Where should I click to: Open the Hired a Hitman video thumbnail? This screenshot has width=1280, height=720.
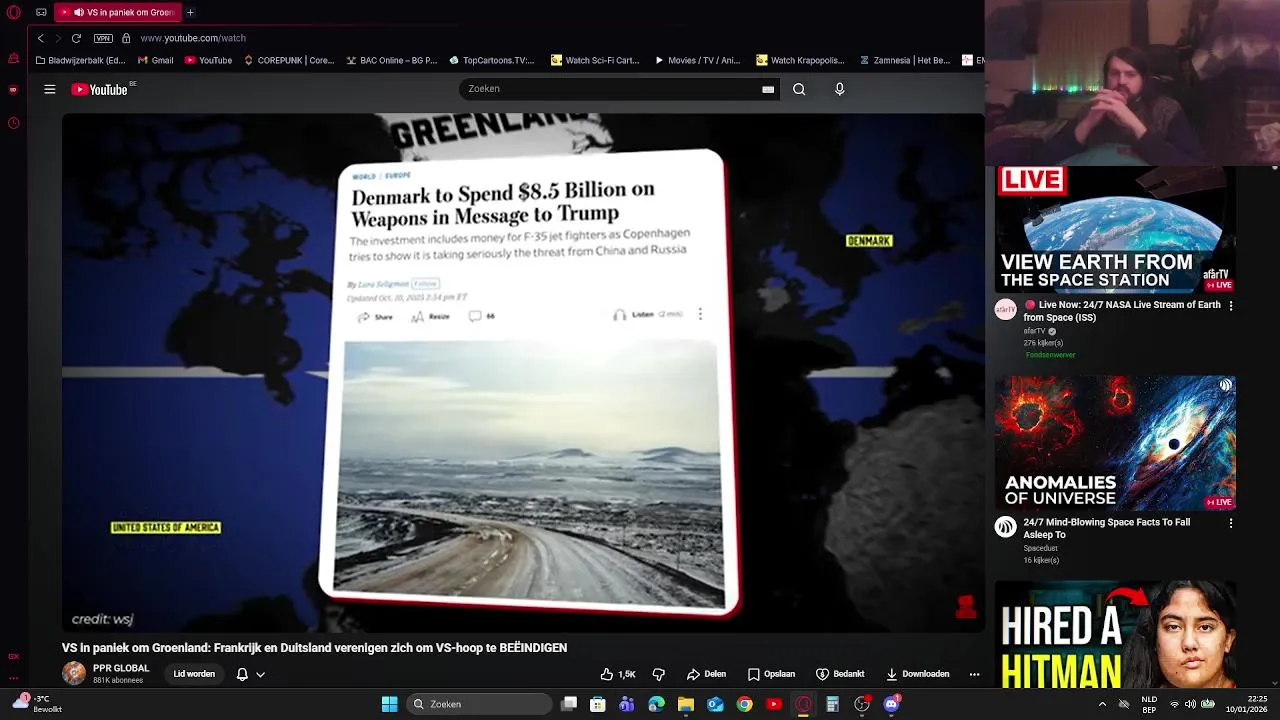pyautogui.click(x=1115, y=634)
